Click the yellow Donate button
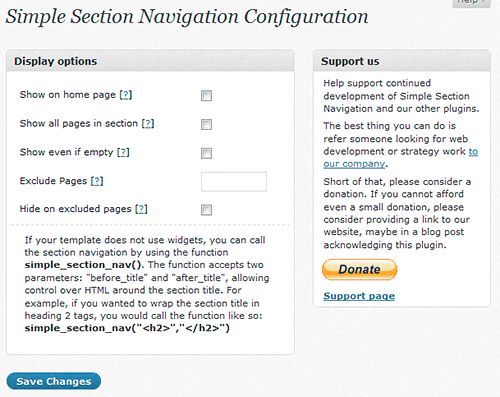 click(x=359, y=269)
